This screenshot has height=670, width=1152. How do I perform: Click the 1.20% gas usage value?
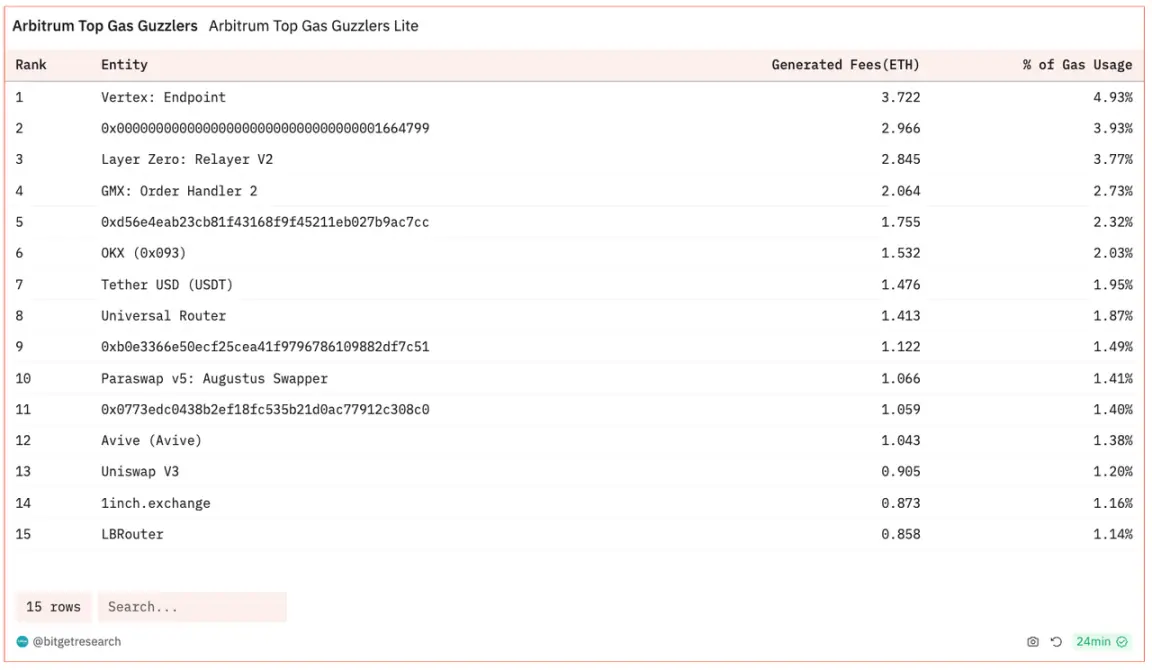(1113, 472)
